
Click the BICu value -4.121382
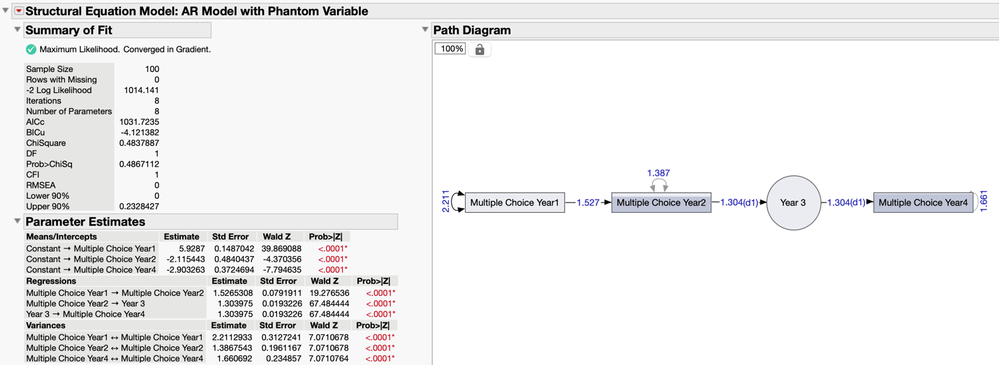[x=140, y=132]
